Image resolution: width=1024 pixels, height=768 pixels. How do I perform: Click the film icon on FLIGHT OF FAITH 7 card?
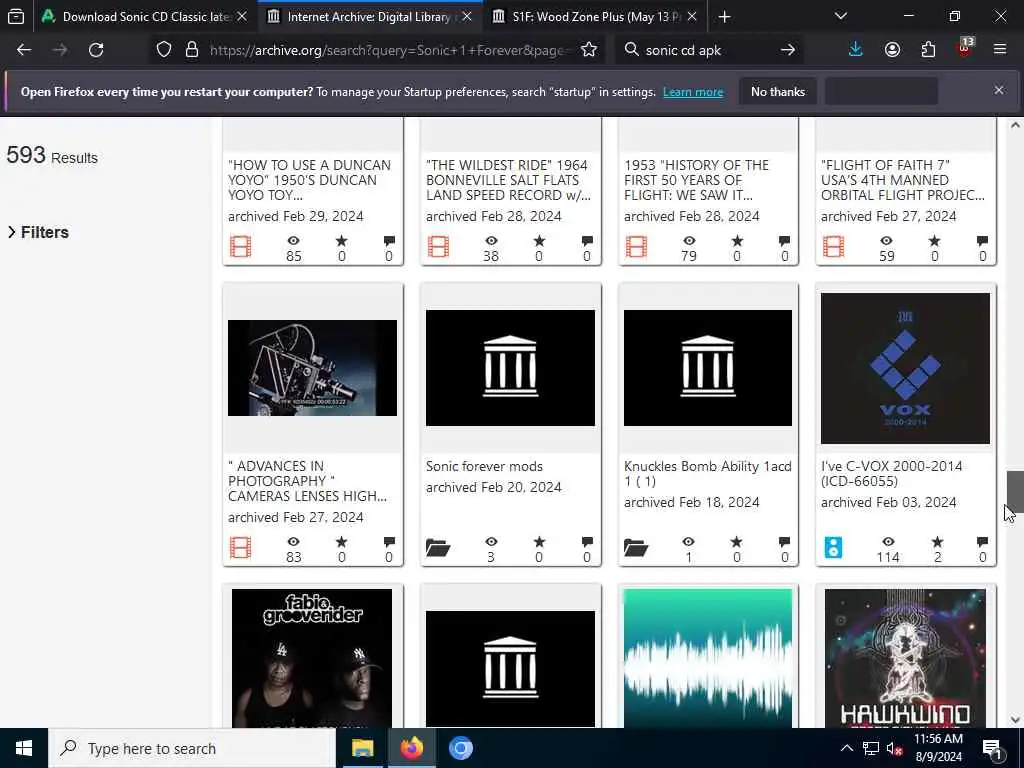833,247
